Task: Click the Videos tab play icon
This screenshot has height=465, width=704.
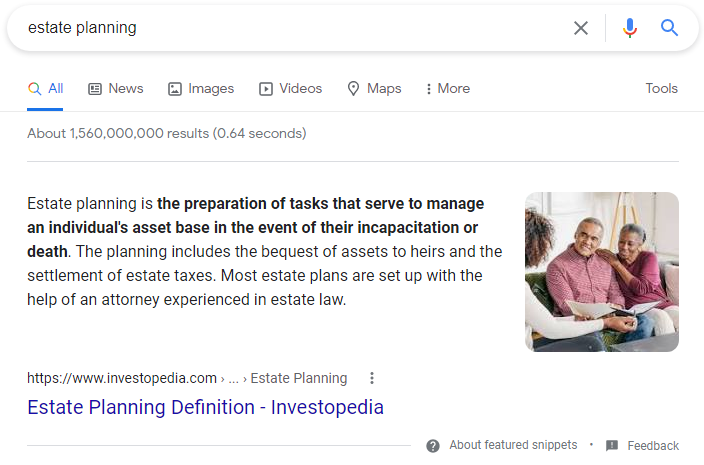Action: click(266, 89)
